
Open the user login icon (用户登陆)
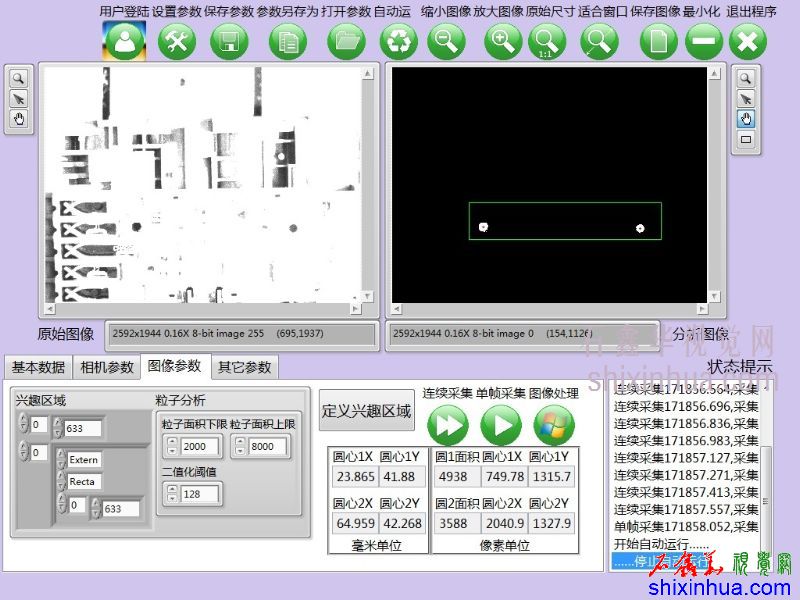pyautogui.click(x=124, y=41)
